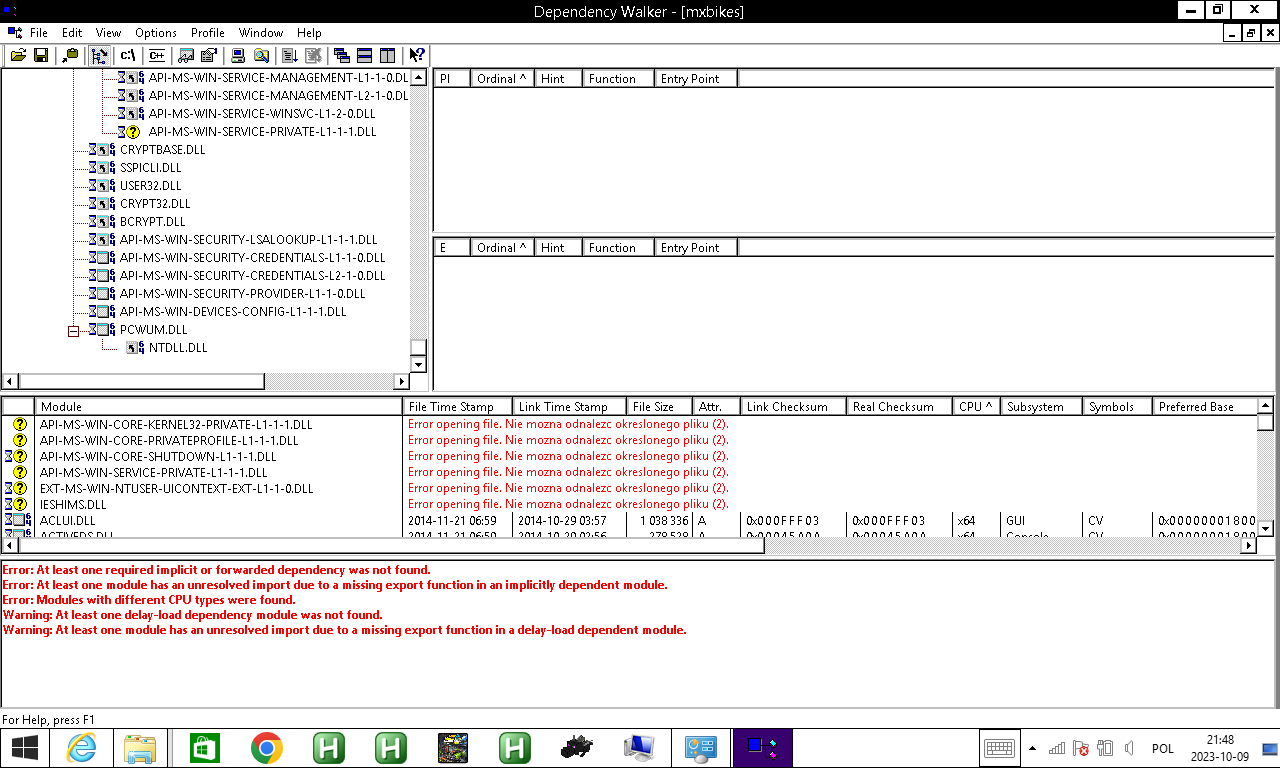1280x768 pixels.
Task: Open the Options menu
Action: tap(156, 33)
